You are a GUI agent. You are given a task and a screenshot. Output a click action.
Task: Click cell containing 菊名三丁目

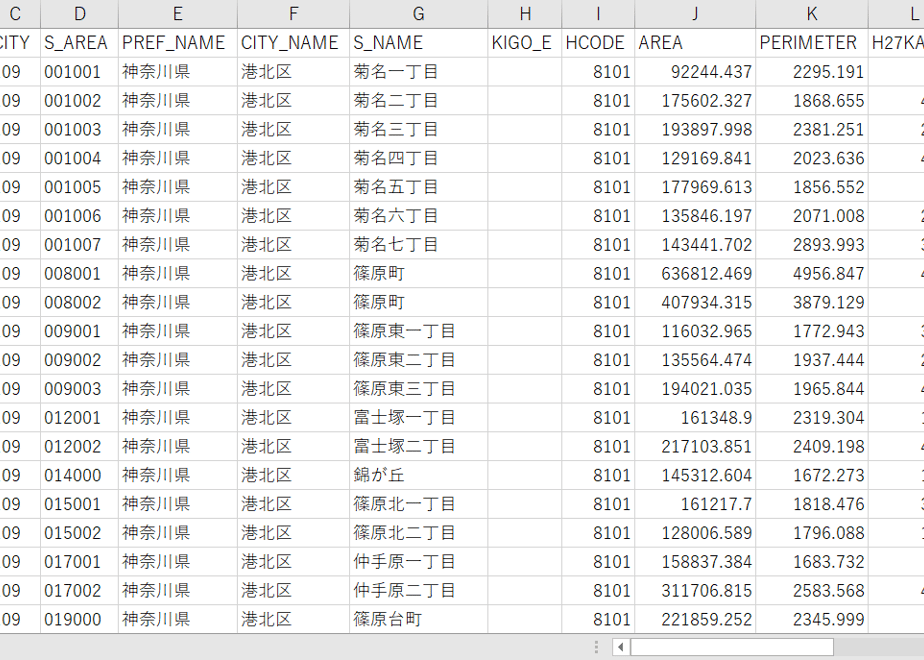coord(418,130)
